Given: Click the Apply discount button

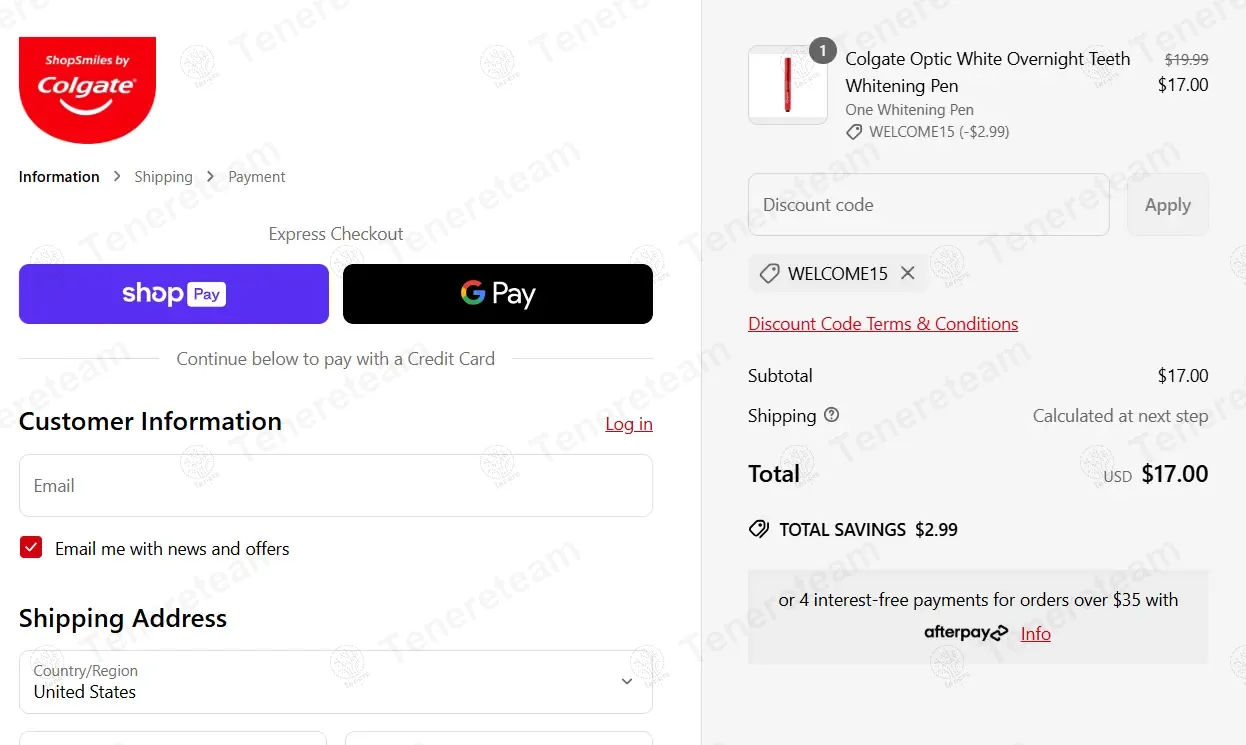Looking at the screenshot, I should tap(1167, 205).
